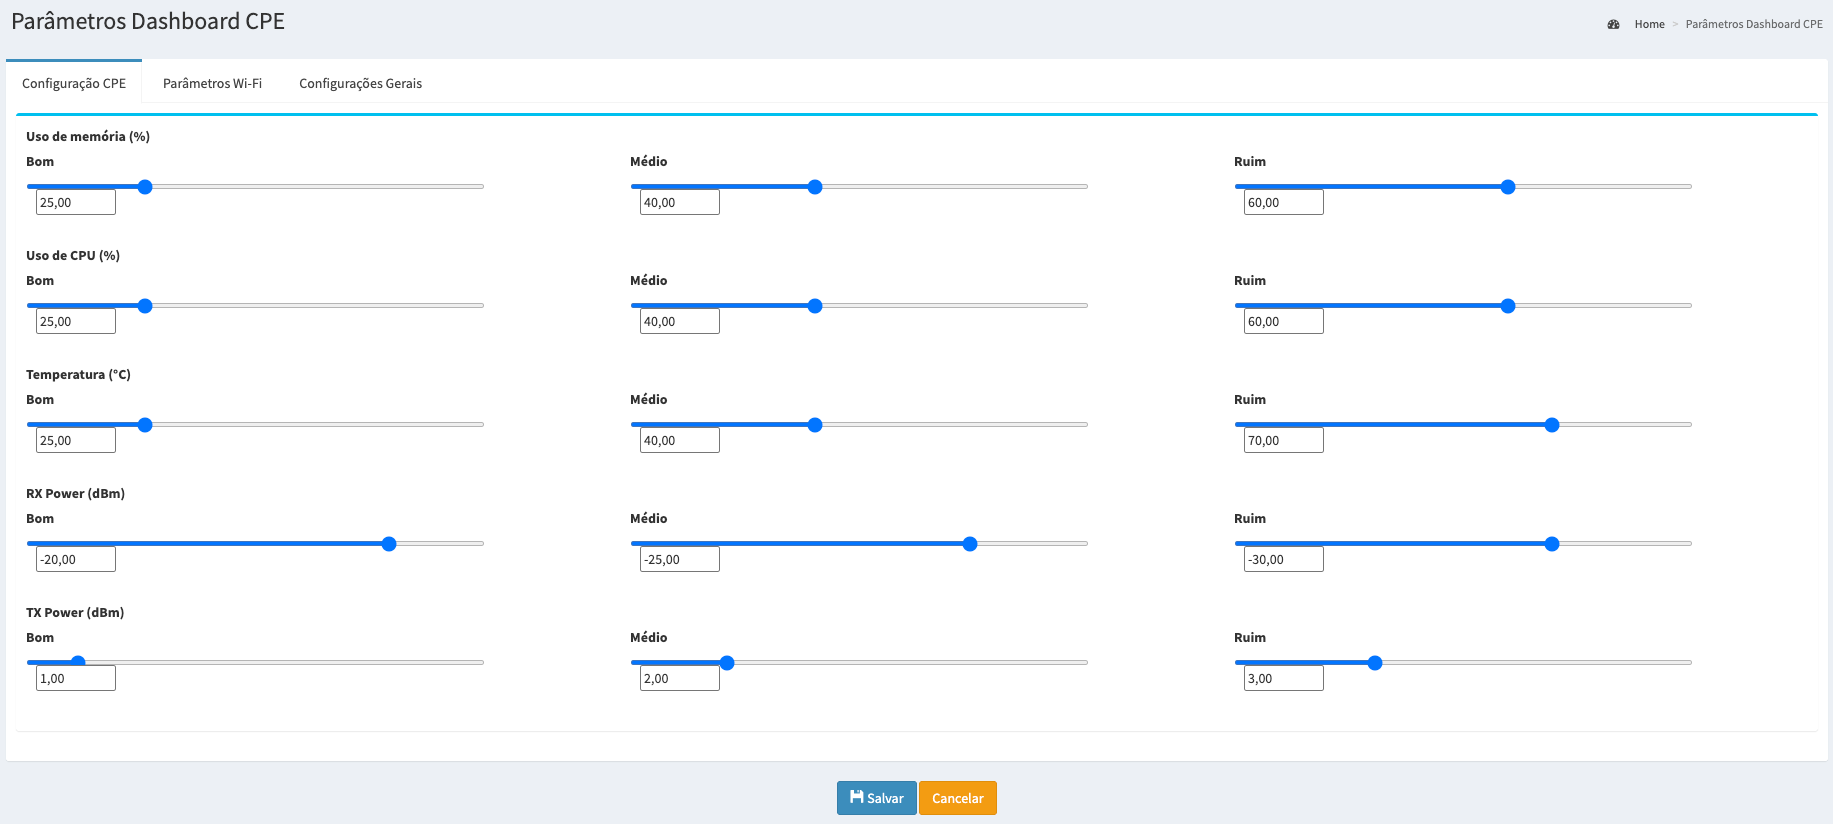1833x824 pixels.
Task: Click the Uso de memória Médio value field
Action: pyautogui.click(x=679, y=202)
